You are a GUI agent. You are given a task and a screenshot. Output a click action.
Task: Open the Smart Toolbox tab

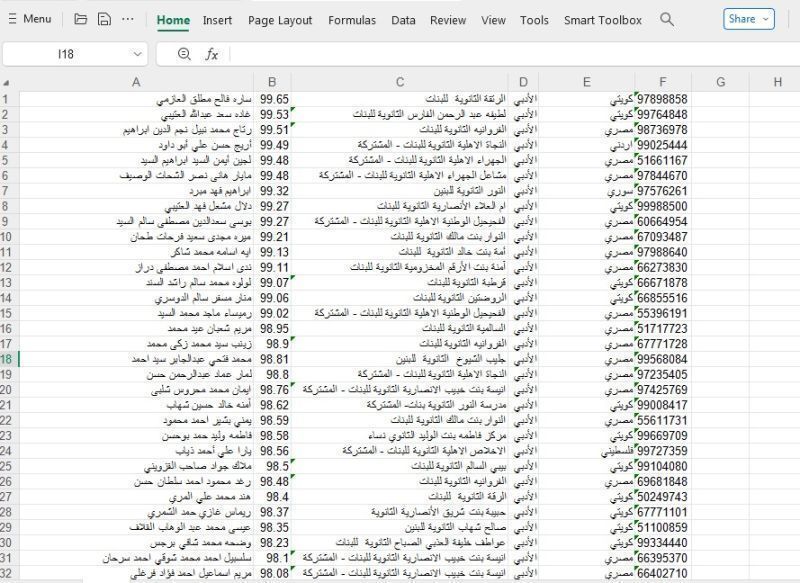[603, 20]
